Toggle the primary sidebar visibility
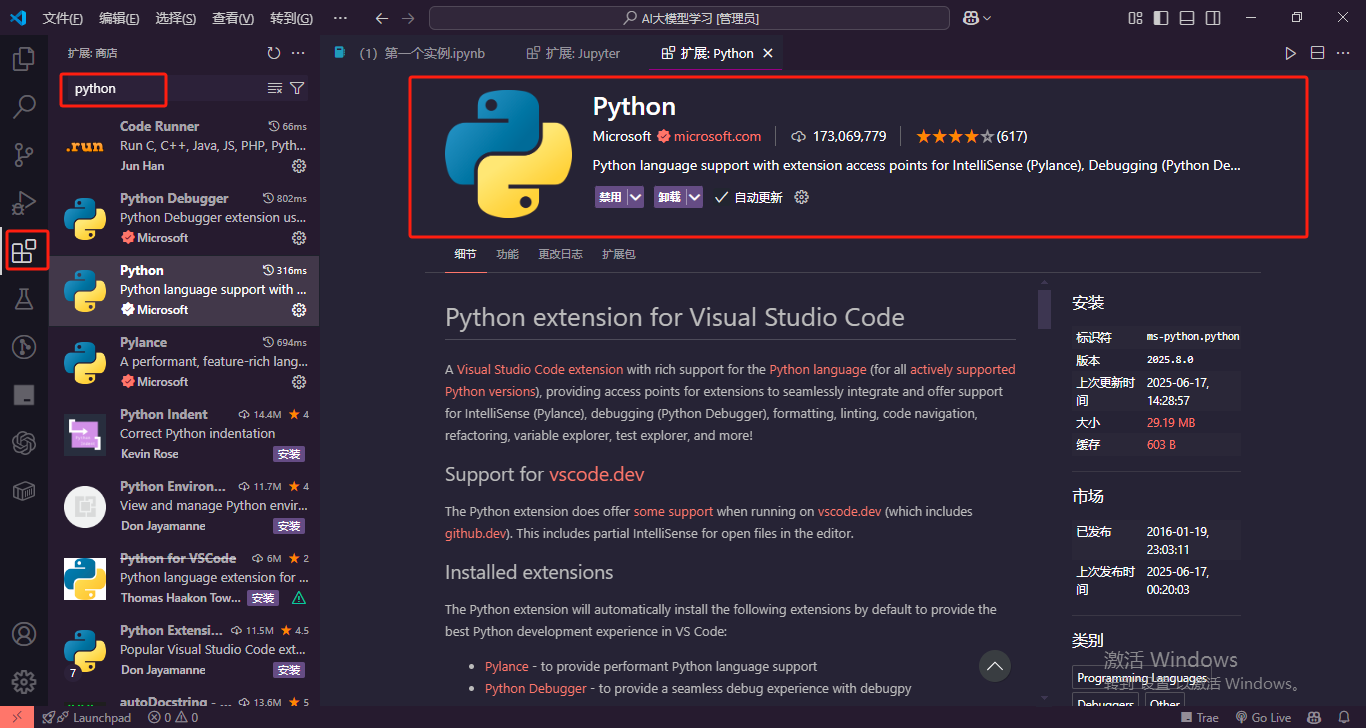This screenshot has width=1366, height=728. pos(1161,17)
